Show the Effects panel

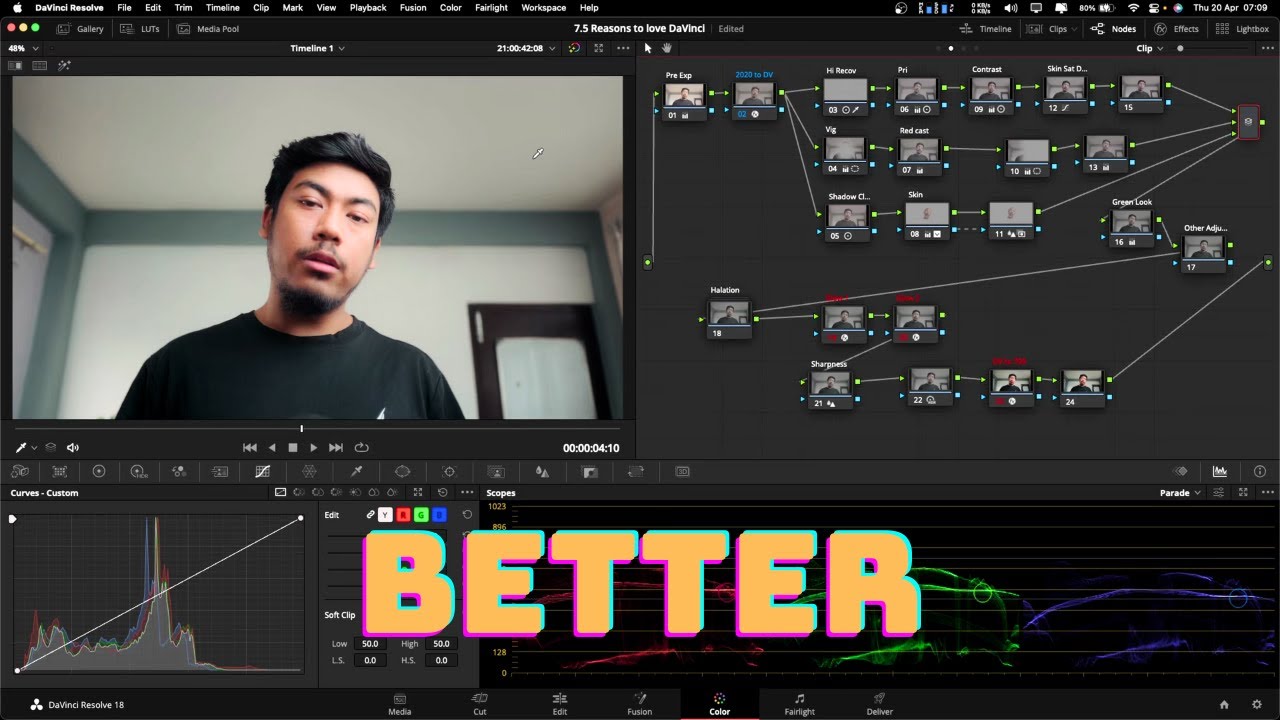tap(1176, 29)
